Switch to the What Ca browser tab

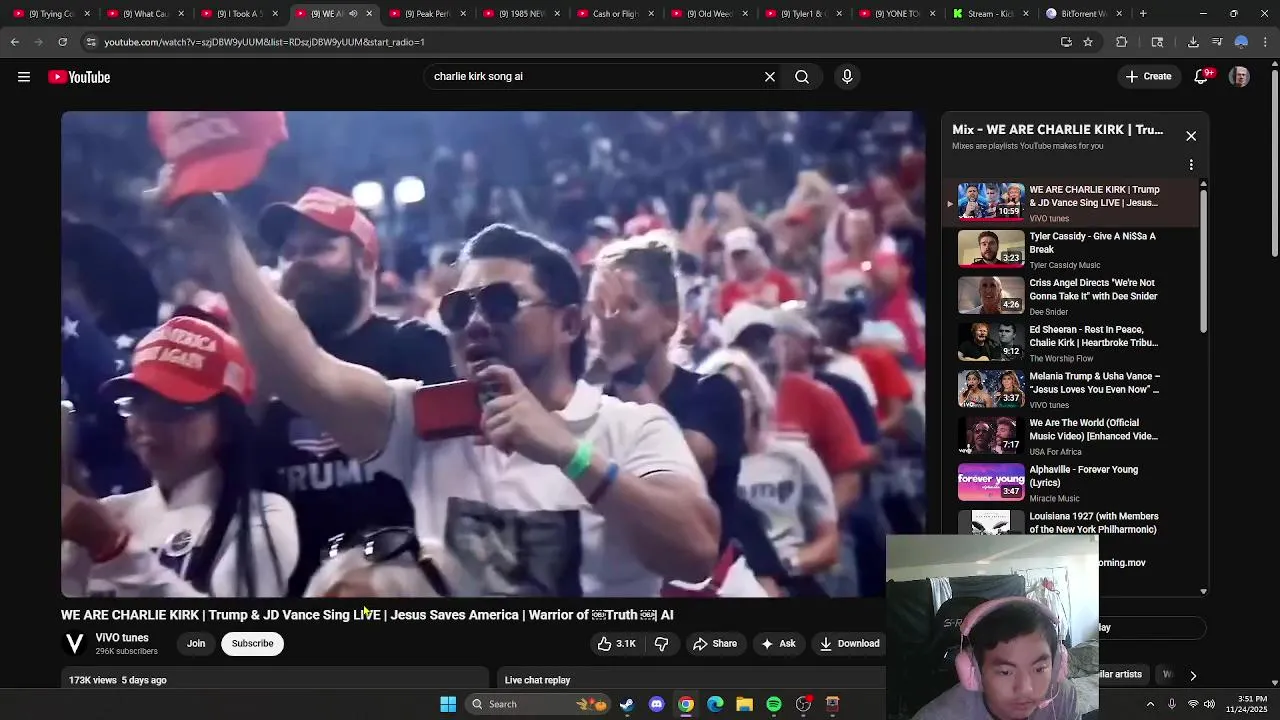144,14
